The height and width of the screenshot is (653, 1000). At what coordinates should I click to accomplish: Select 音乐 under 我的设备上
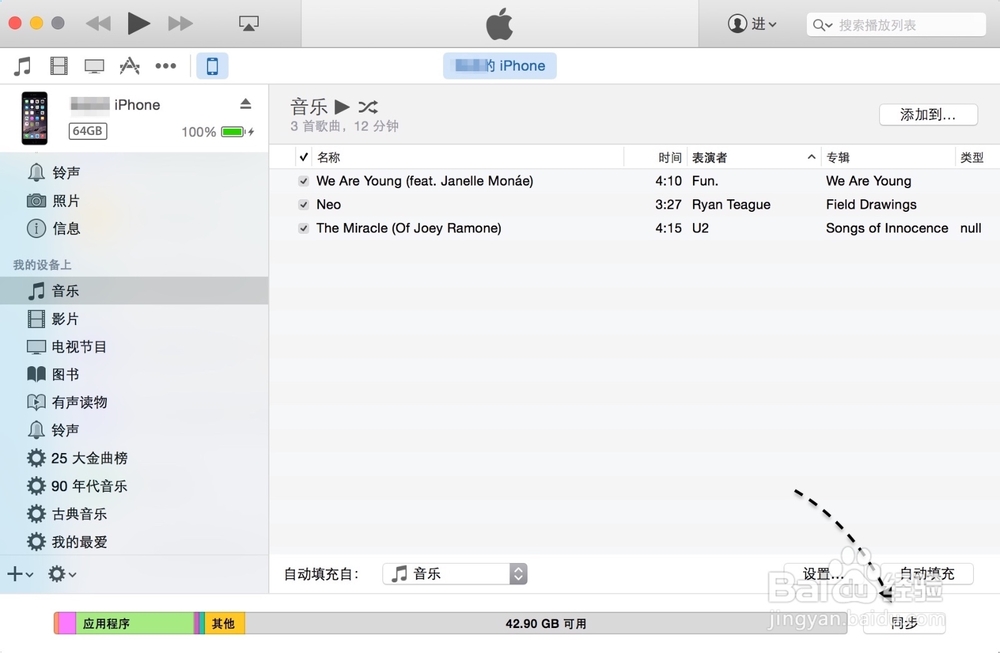click(134, 291)
